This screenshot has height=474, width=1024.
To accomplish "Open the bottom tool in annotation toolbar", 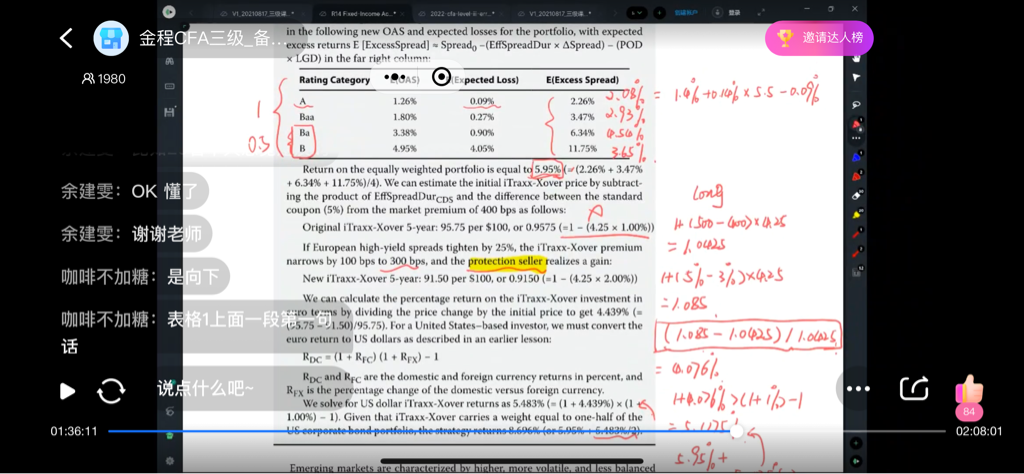I will coord(856,272).
